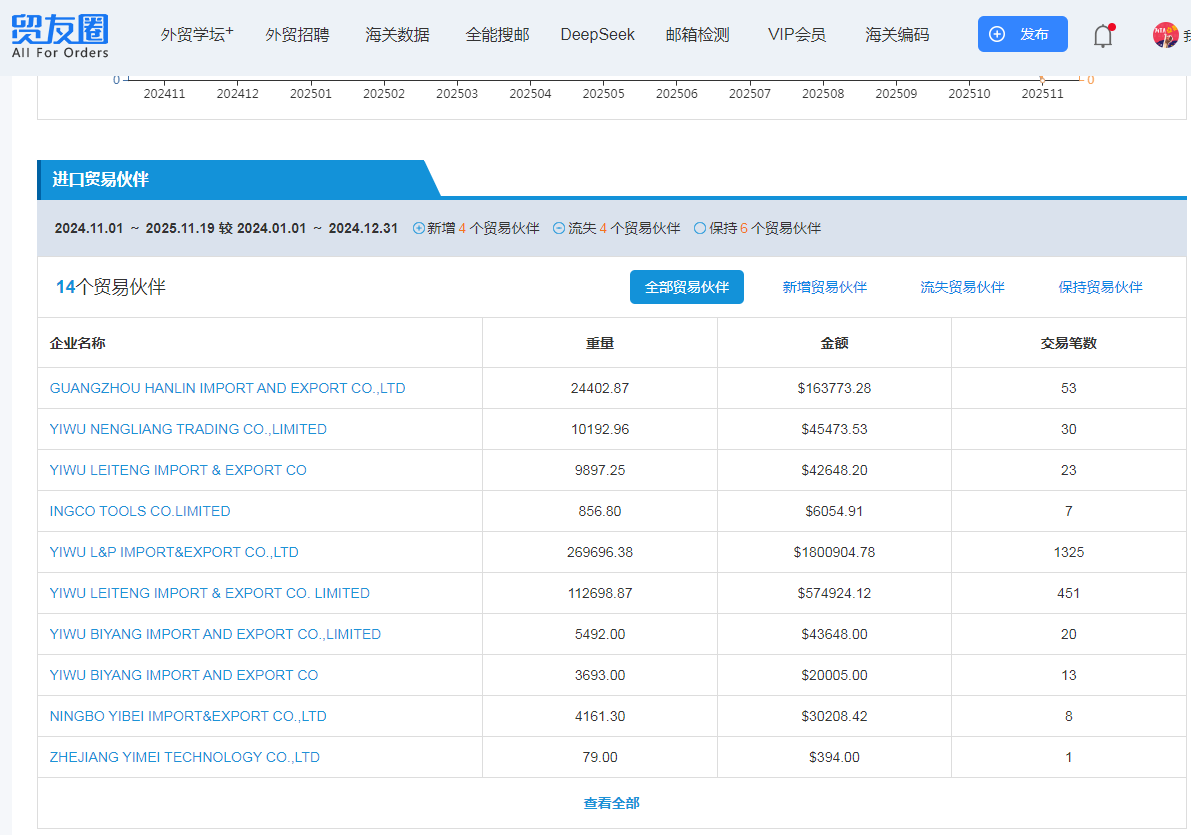The width and height of the screenshot is (1191, 835).
Task: Open GUANGZHOU HANLIN IMPORT AND EXPORT link
Action: (x=227, y=388)
